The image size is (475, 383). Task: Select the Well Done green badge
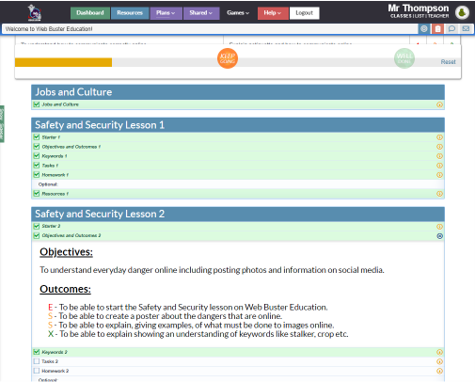point(404,59)
